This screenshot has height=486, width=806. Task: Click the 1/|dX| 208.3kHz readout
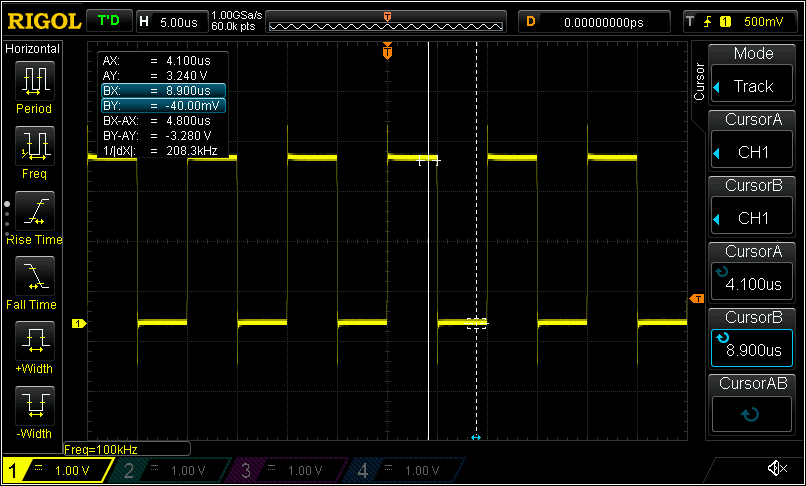(160, 151)
